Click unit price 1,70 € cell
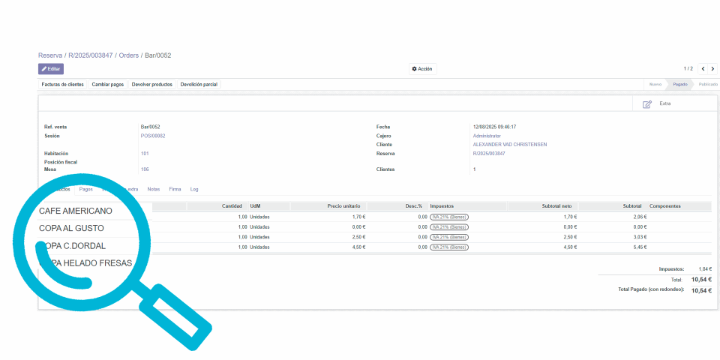 (x=359, y=217)
